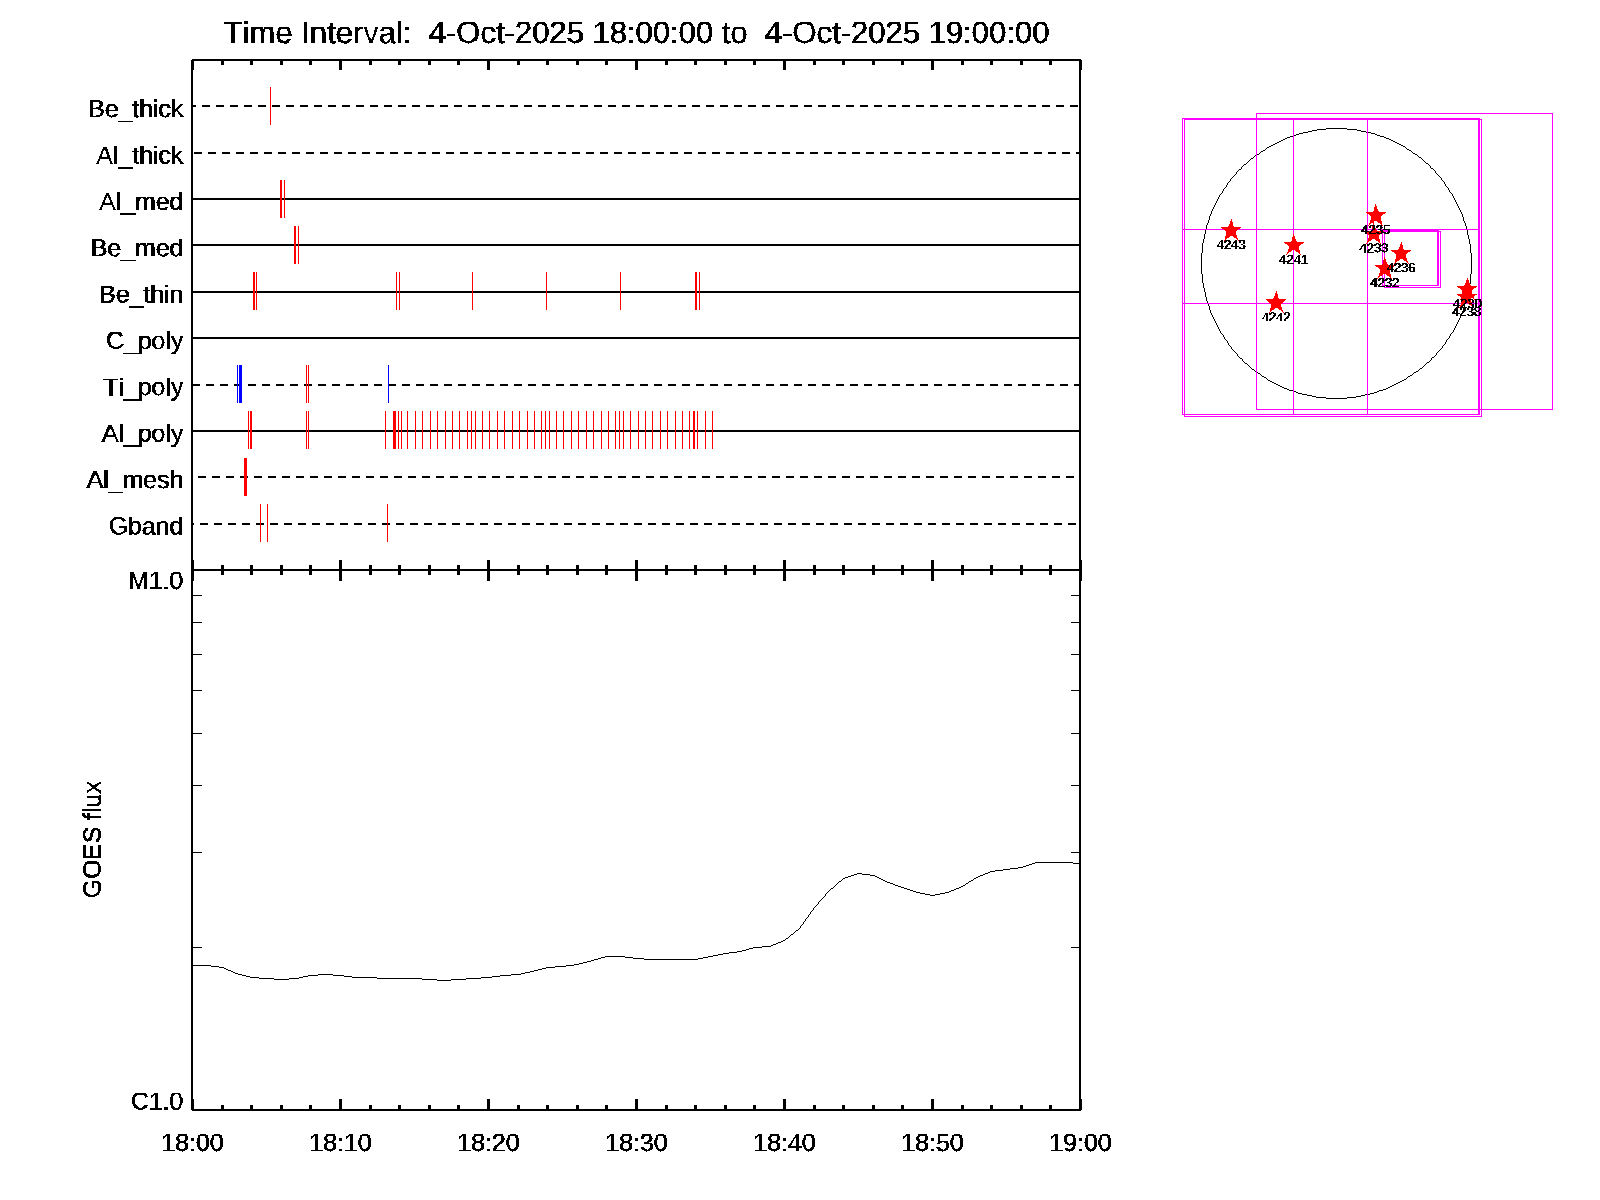This screenshot has height=1200, width=1600.
Task: Click the red tick on the Al_mesh row
Action: pyautogui.click(x=245, y=477)
